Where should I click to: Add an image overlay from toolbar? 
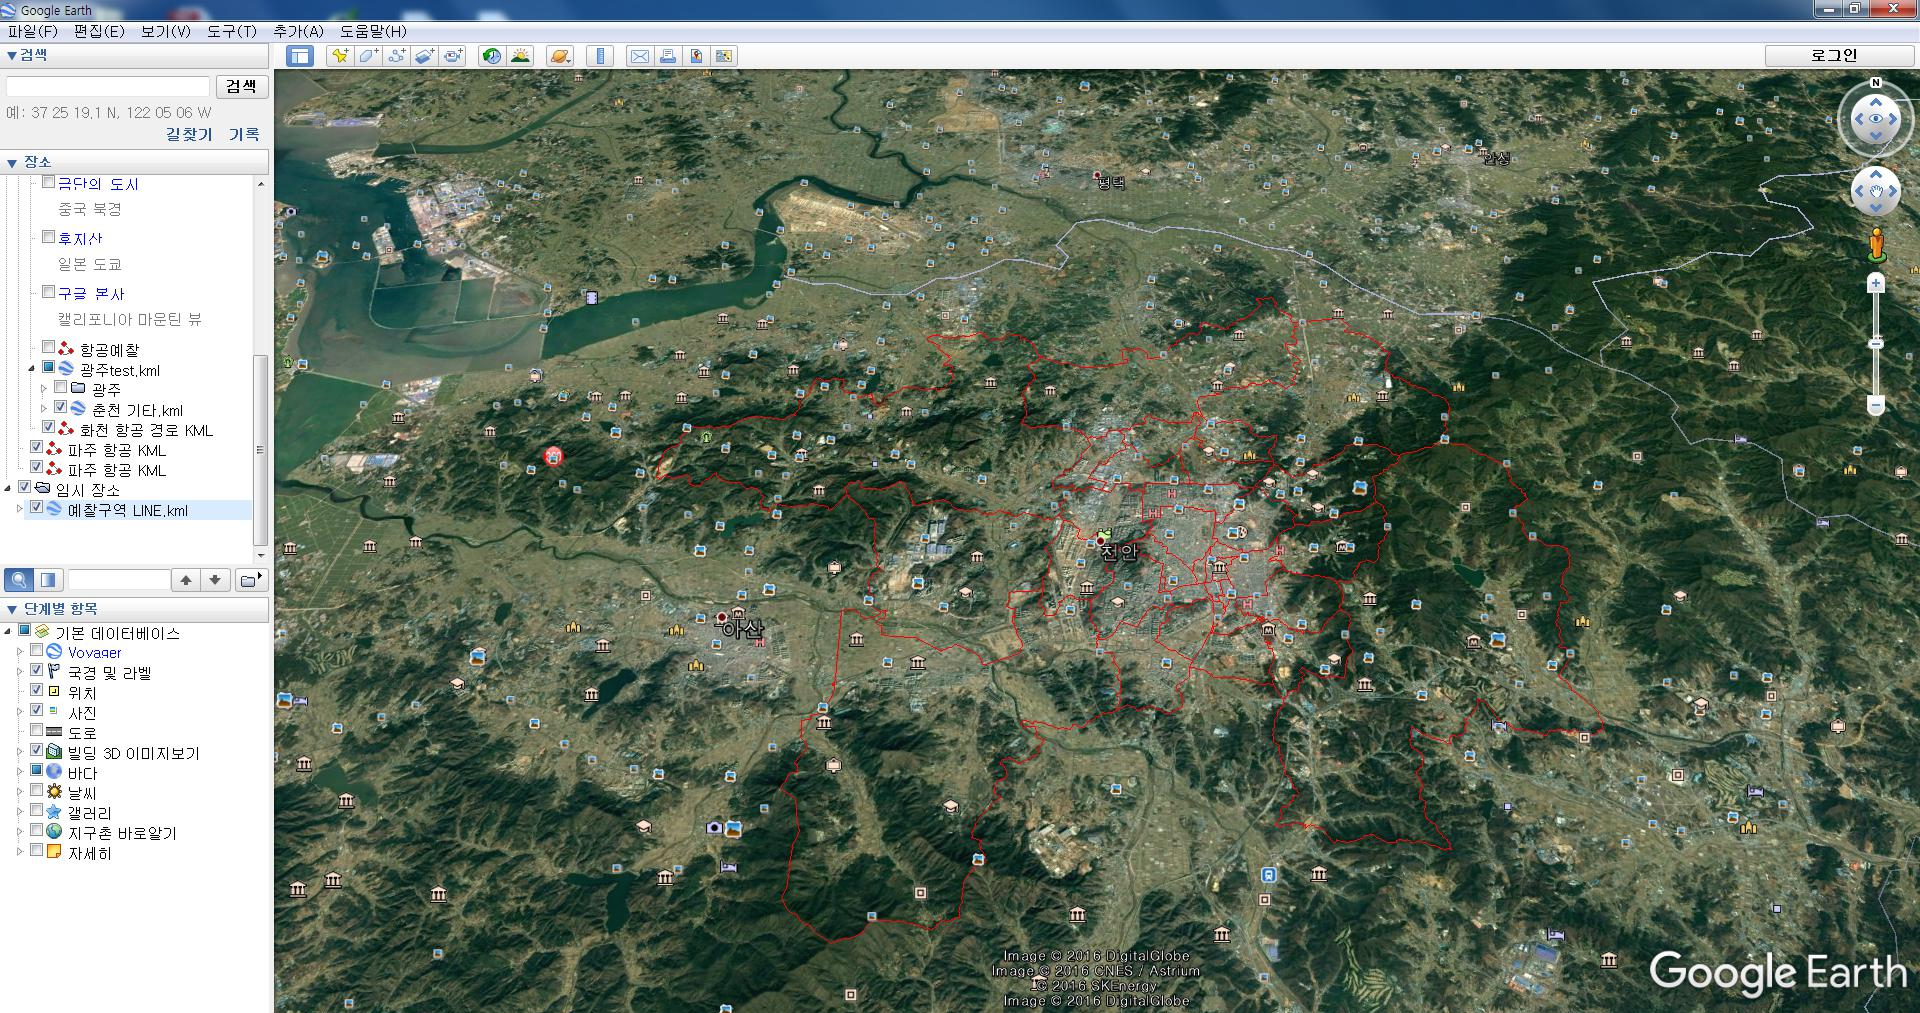point(425,56)
